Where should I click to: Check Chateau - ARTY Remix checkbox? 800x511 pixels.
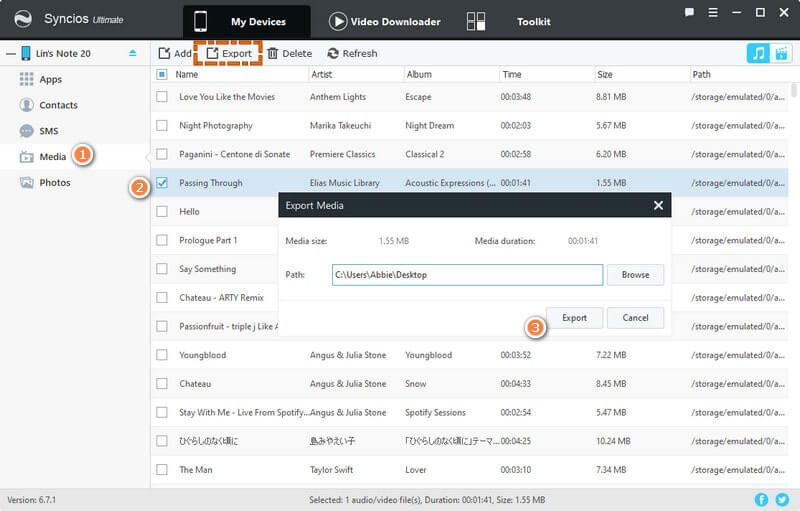coord(162,297)
